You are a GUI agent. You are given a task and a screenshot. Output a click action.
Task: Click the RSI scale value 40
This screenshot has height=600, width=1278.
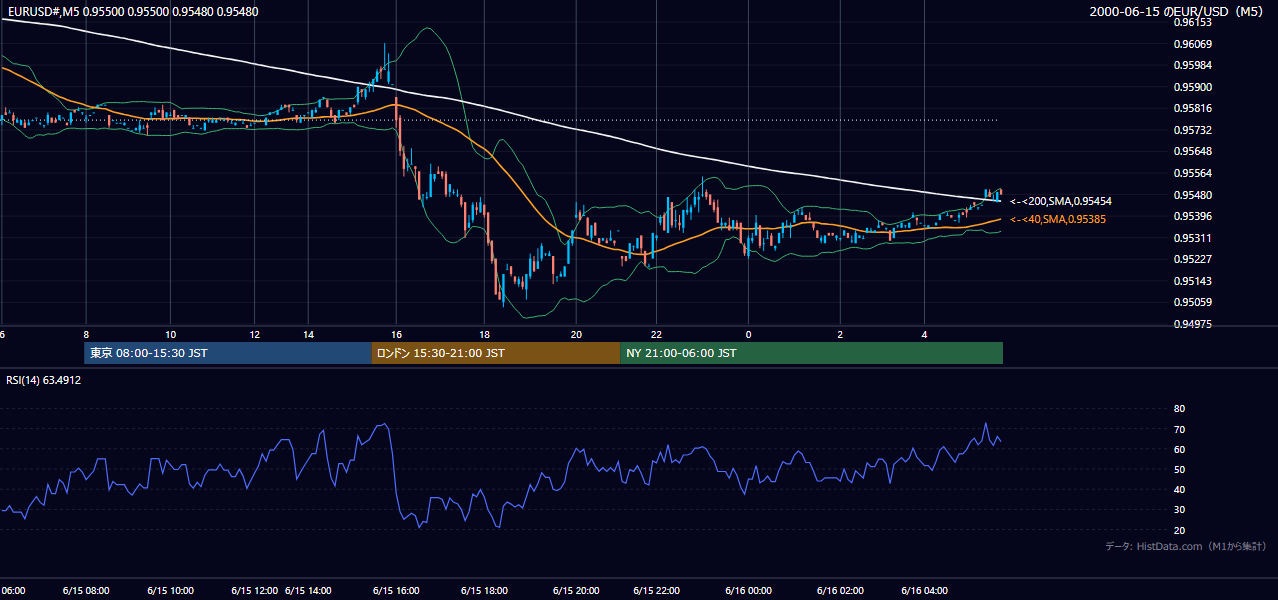tap(1179, 489)
